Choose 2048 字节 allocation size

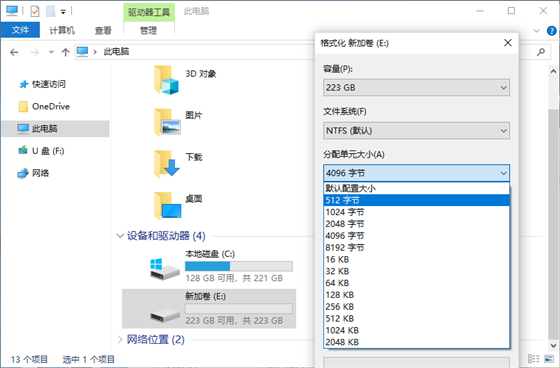(416, 224)
